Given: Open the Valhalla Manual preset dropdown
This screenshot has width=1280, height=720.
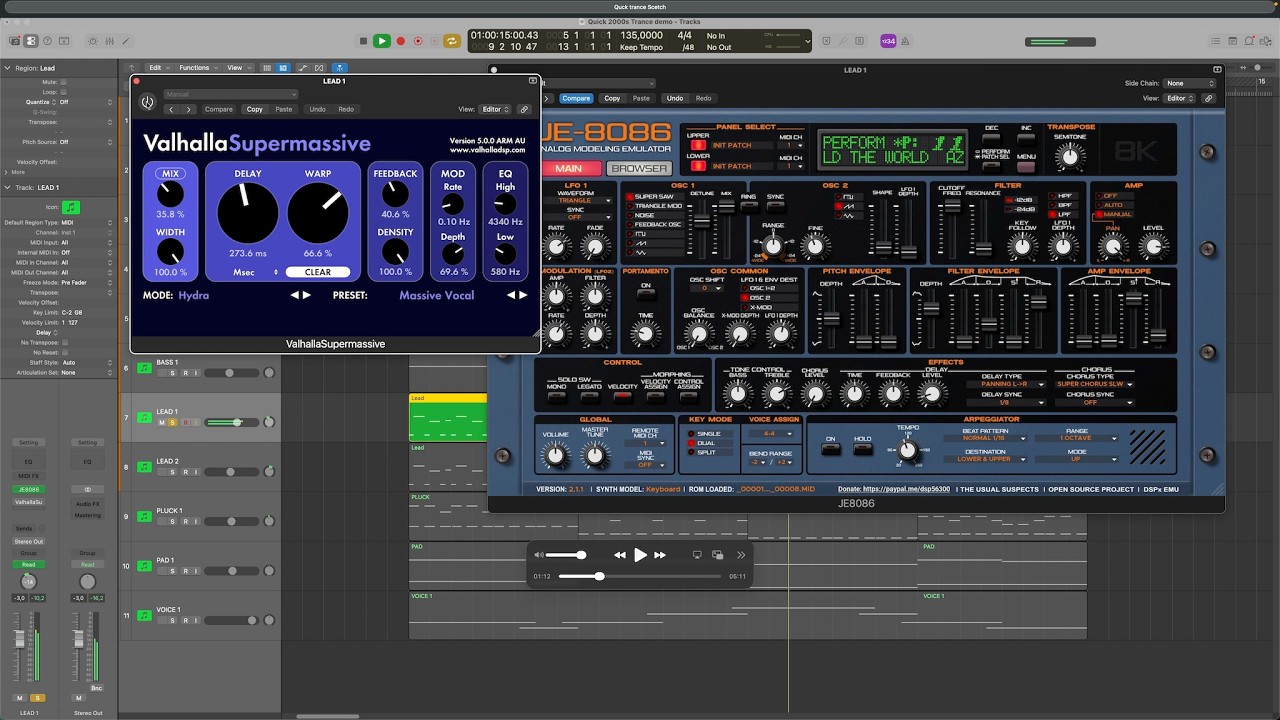Looking at the screenshot, I should coord(230,94).
